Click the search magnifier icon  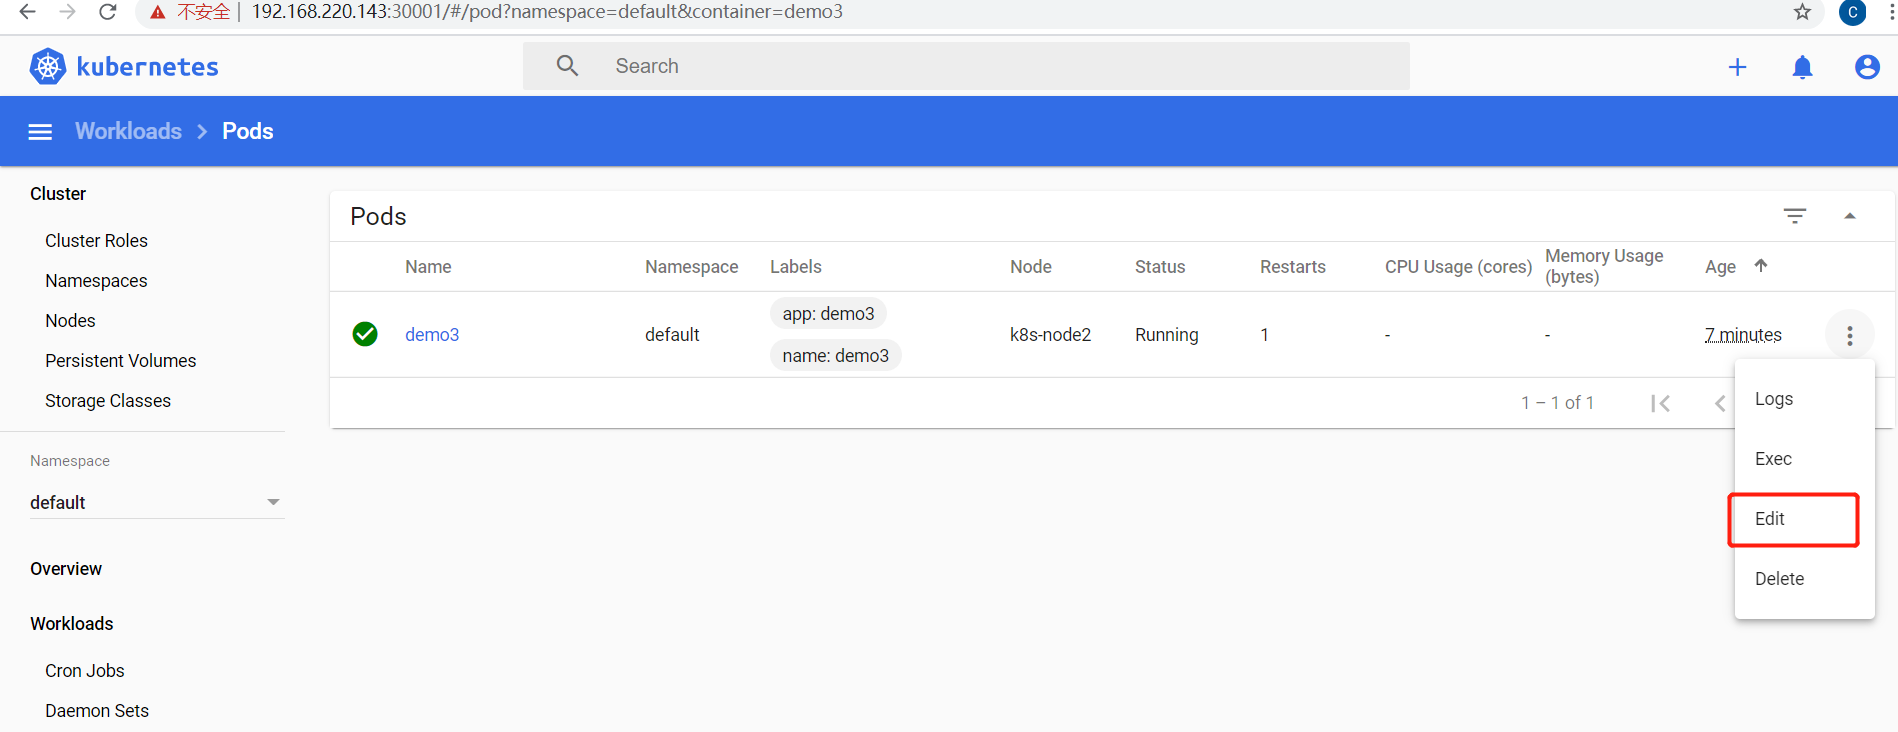pos(567,66)
